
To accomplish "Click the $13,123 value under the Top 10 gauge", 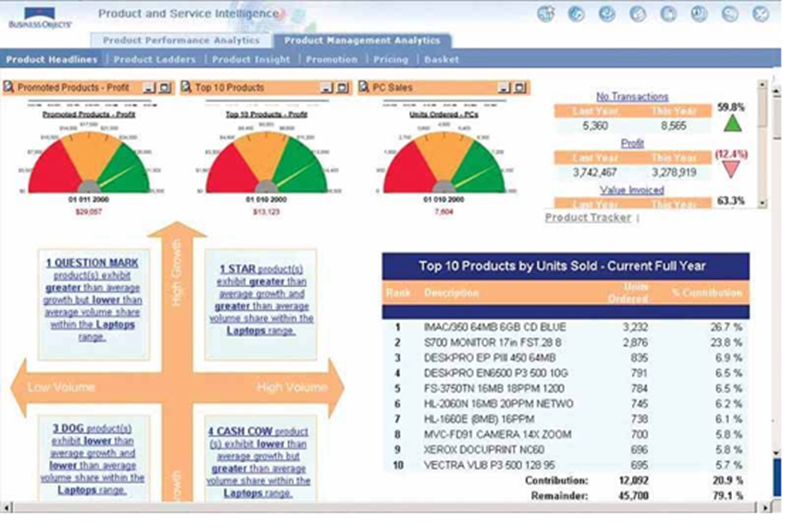I will (266, 212).
